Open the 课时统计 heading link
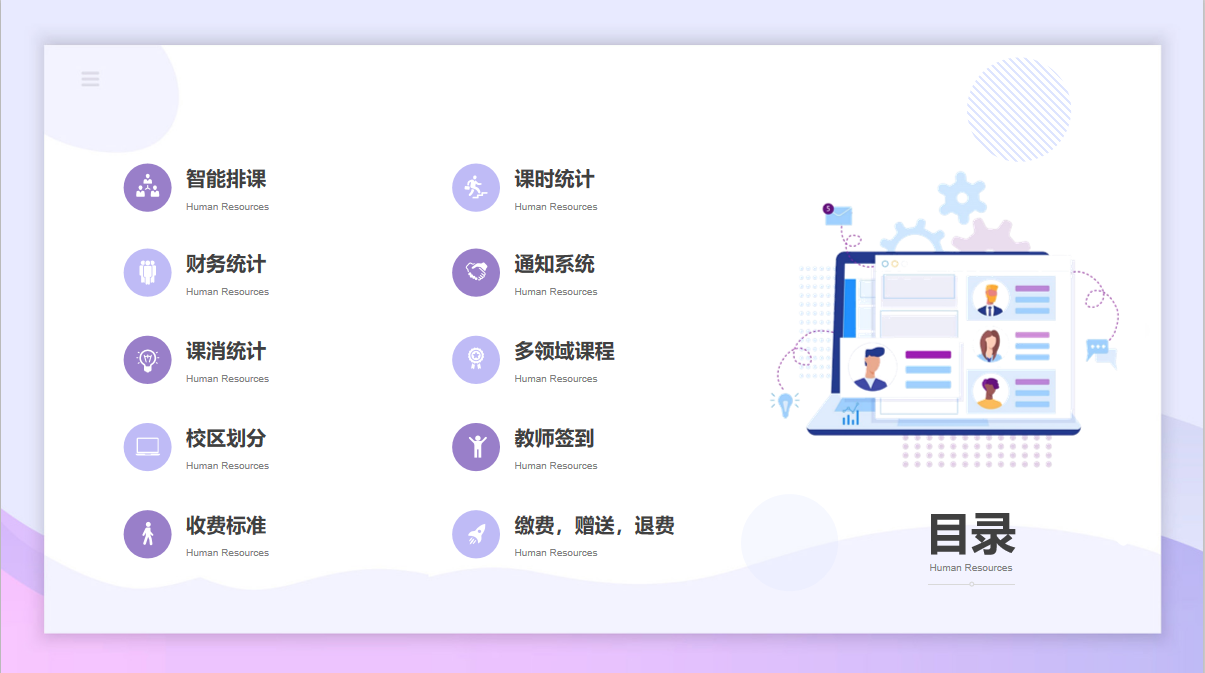Viewport: 1205px width, 673px height. point(554,180)
